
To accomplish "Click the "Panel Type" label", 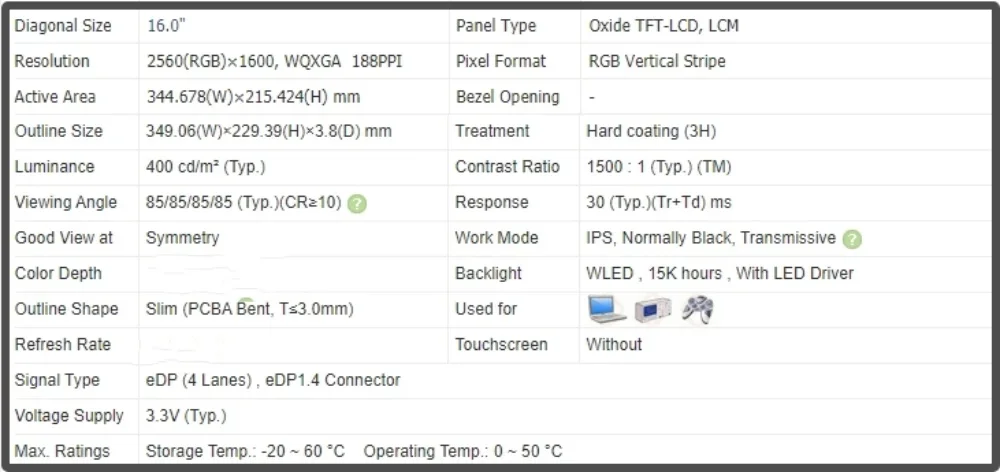I will click(x=496, y=26).
